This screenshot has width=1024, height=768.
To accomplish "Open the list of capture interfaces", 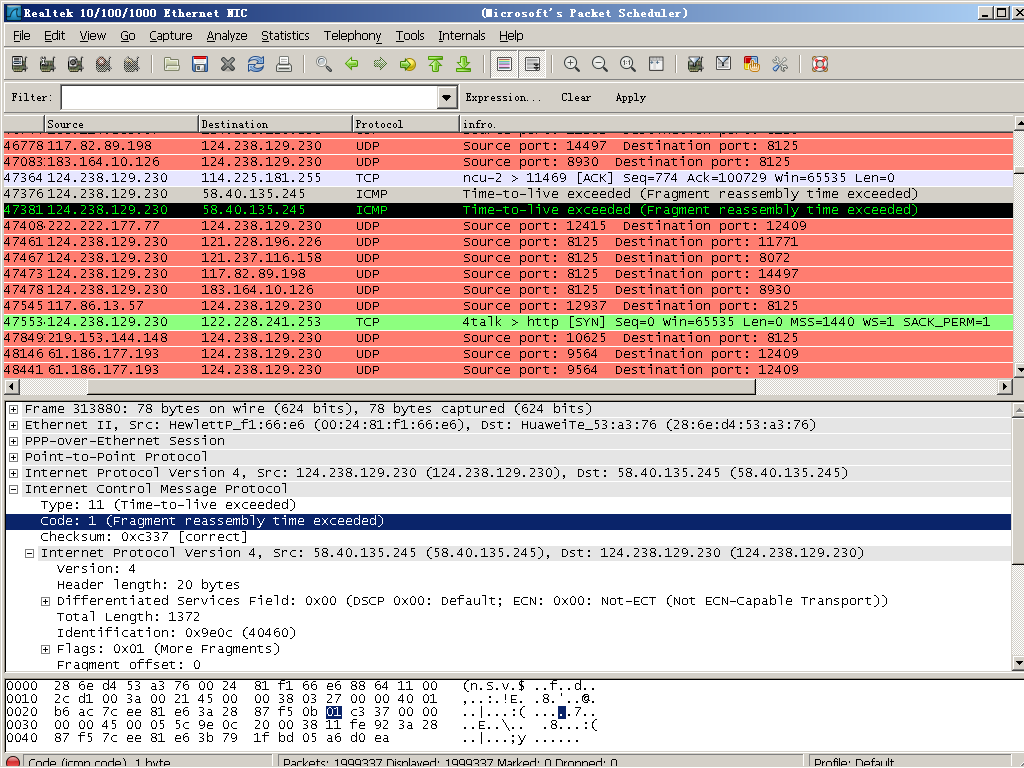I will pyautogui.click(x=20, y=64).
